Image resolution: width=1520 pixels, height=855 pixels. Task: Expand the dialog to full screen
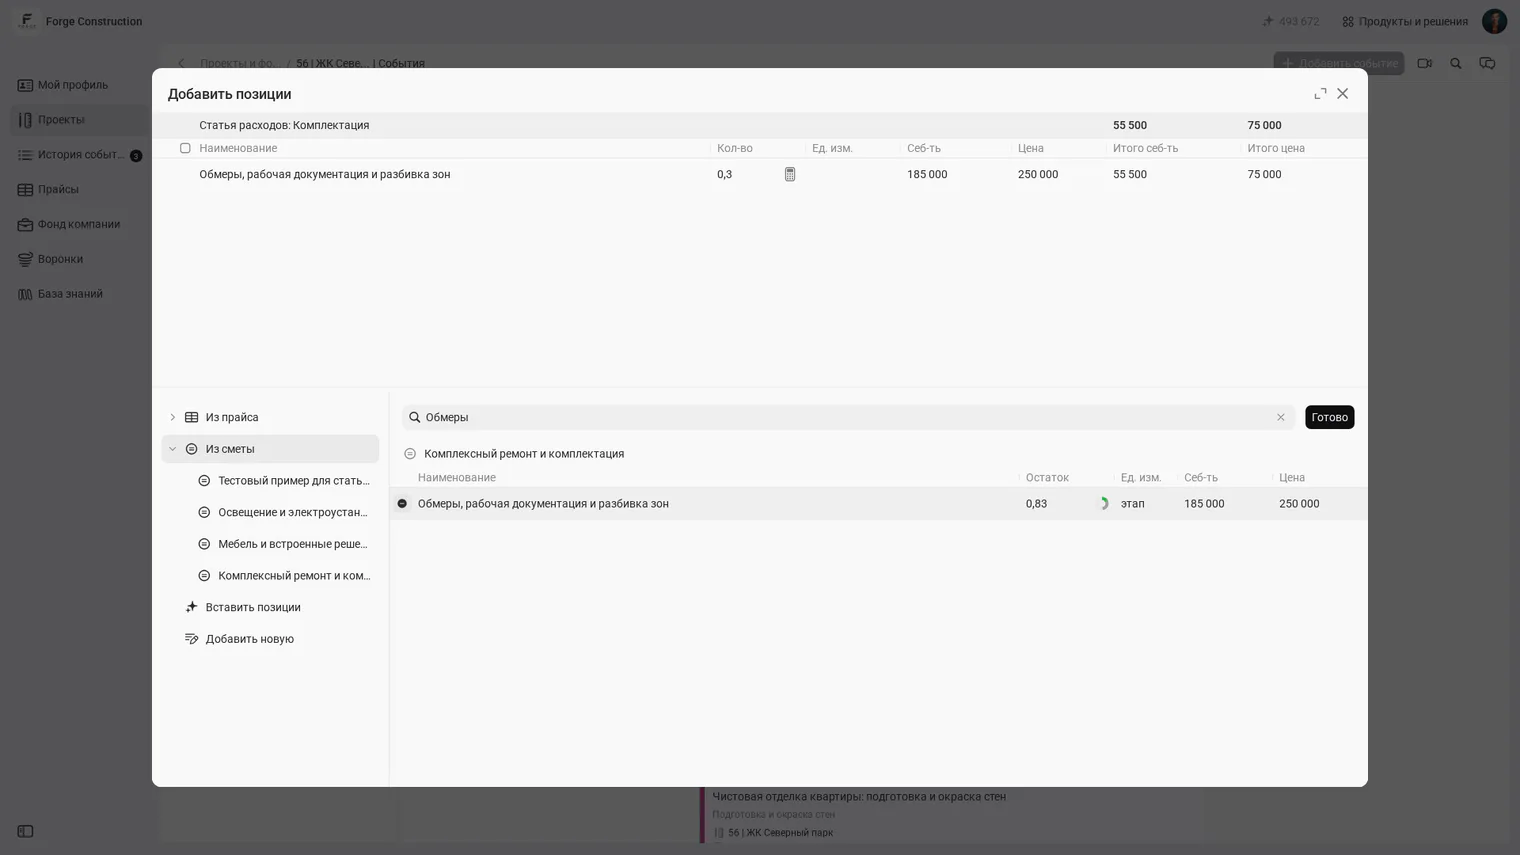pos(1320,94)
